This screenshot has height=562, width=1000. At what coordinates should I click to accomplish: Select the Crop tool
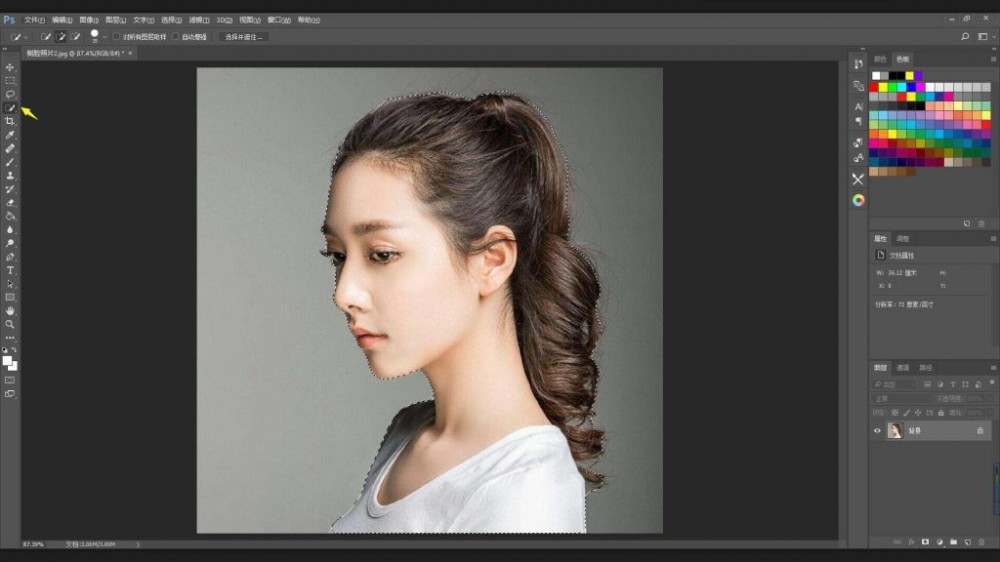coord(10,121)
